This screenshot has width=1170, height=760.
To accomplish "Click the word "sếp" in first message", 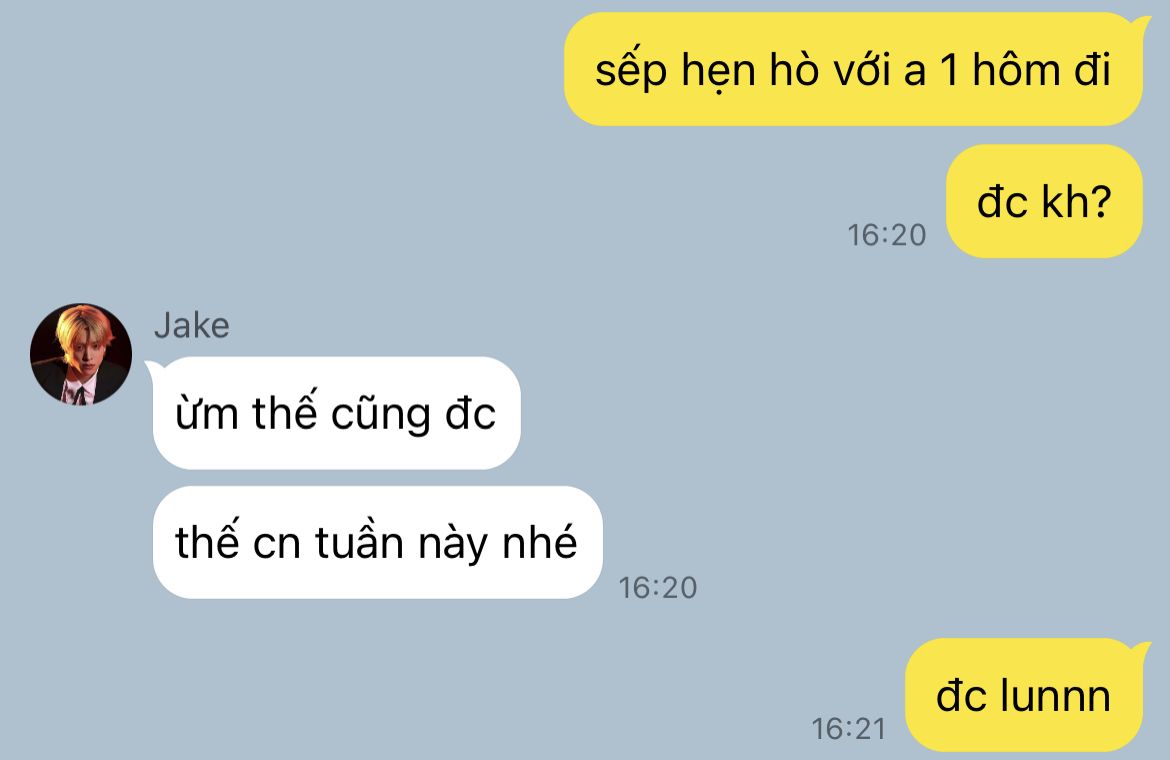I will (x=631, y=71).
